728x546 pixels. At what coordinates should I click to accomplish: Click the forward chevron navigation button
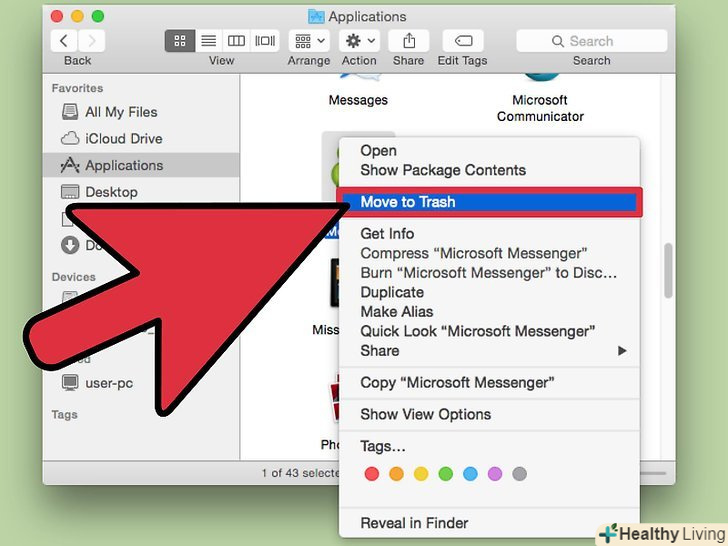(x=92, y=41)
